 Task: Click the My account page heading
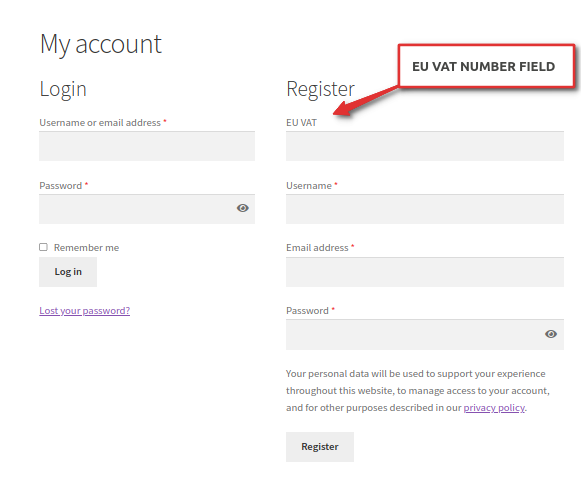(x=101, y=44)
